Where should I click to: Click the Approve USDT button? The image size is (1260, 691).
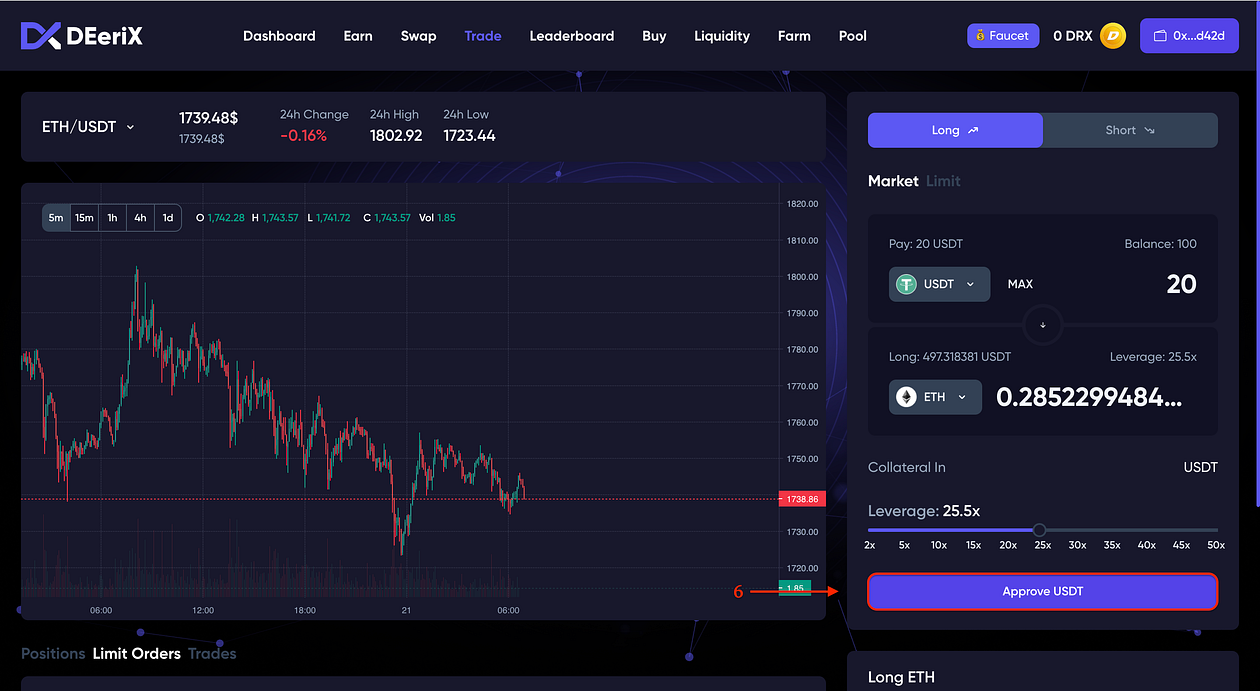pos(1043,592)
